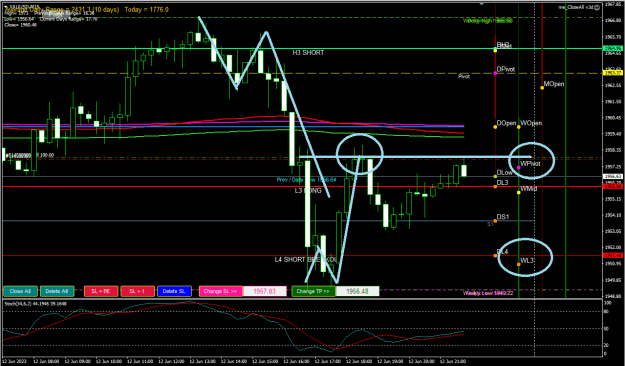Select the MOpen yellow dot marker

coord(542,87)
